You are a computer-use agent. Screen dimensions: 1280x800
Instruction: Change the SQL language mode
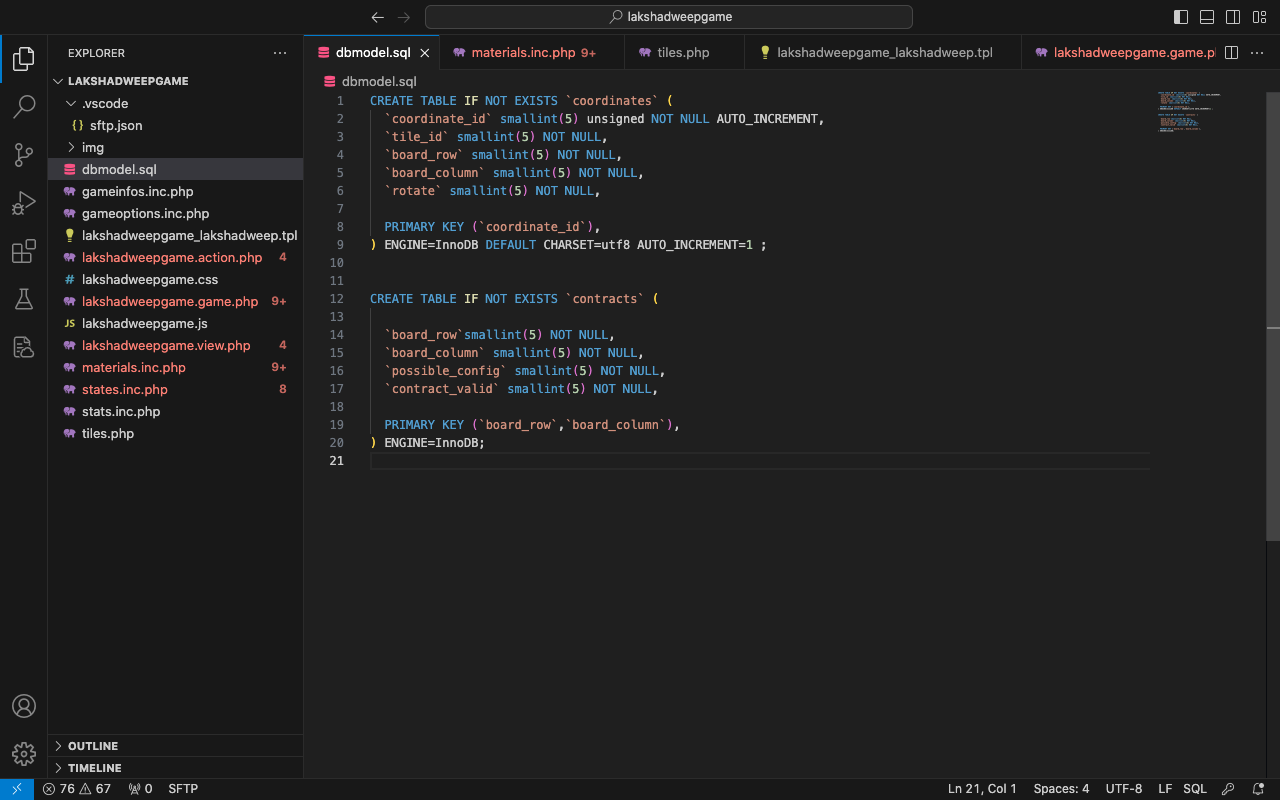(1195, 789)
